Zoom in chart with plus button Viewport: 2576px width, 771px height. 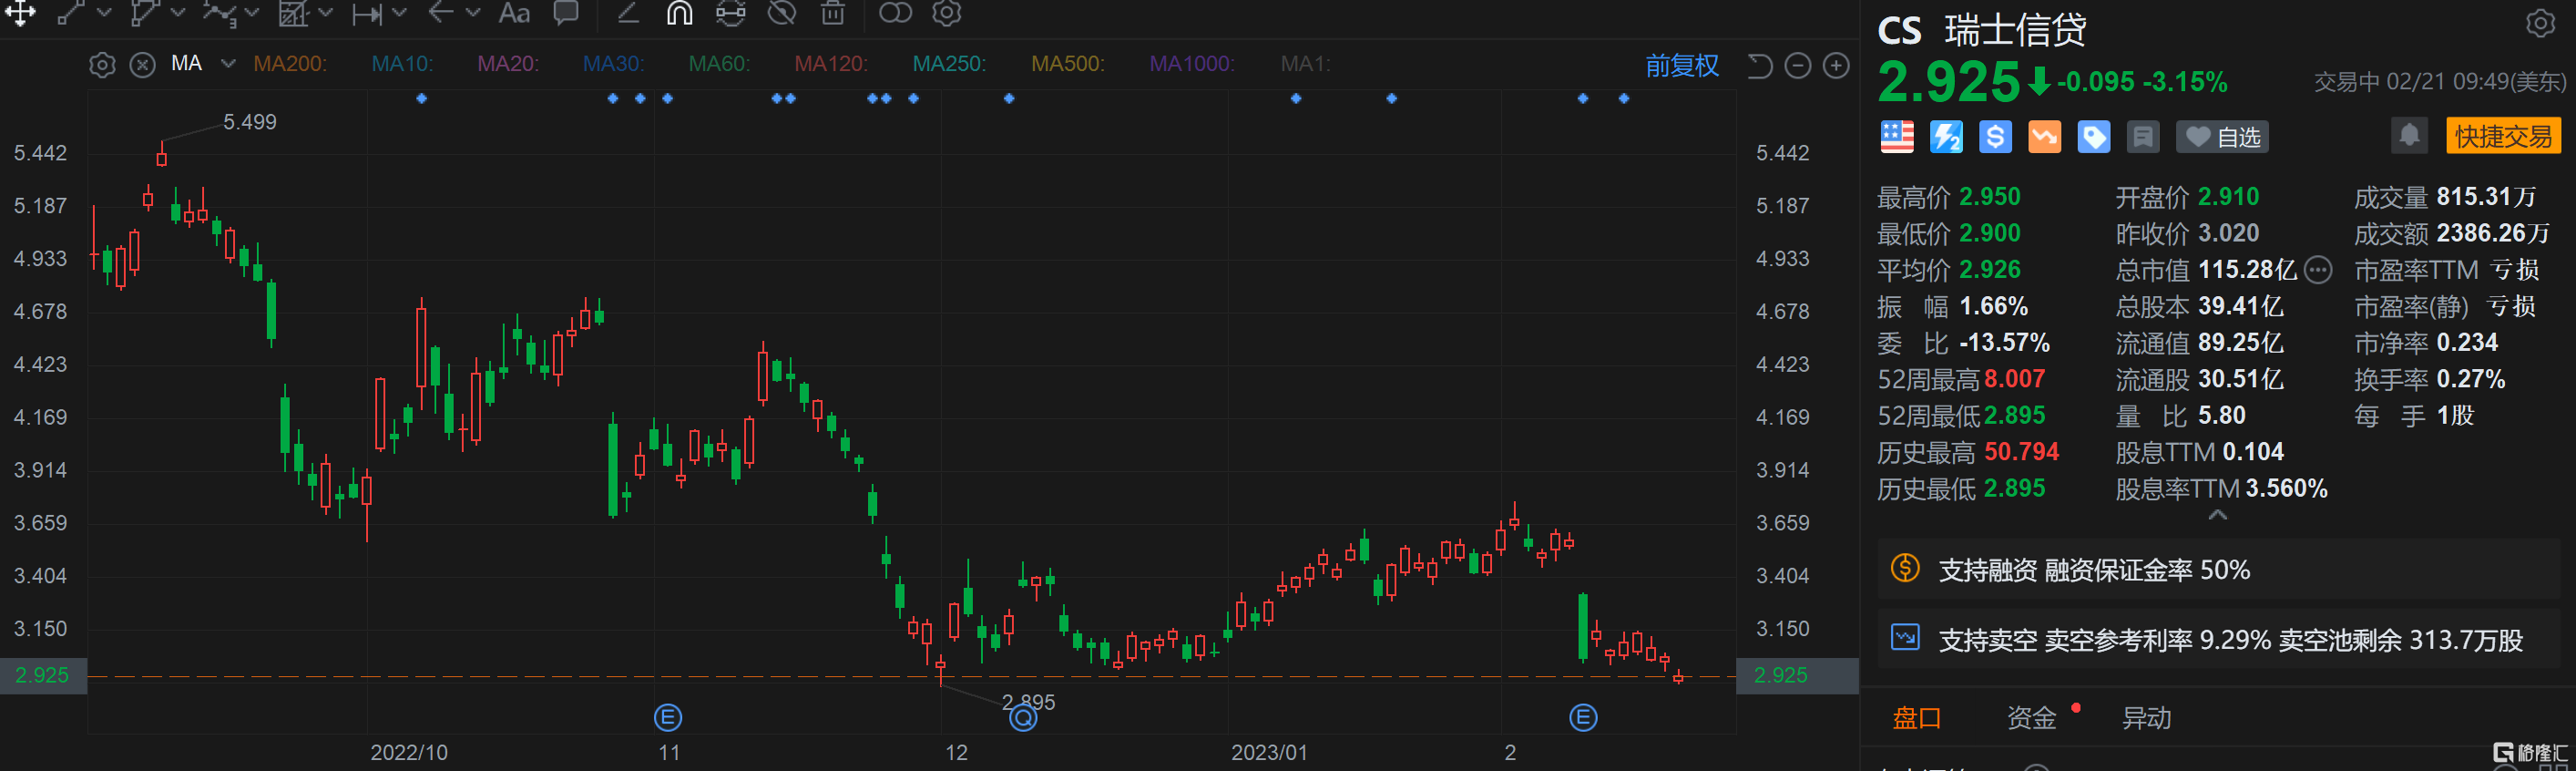[x=1836, y=66]
